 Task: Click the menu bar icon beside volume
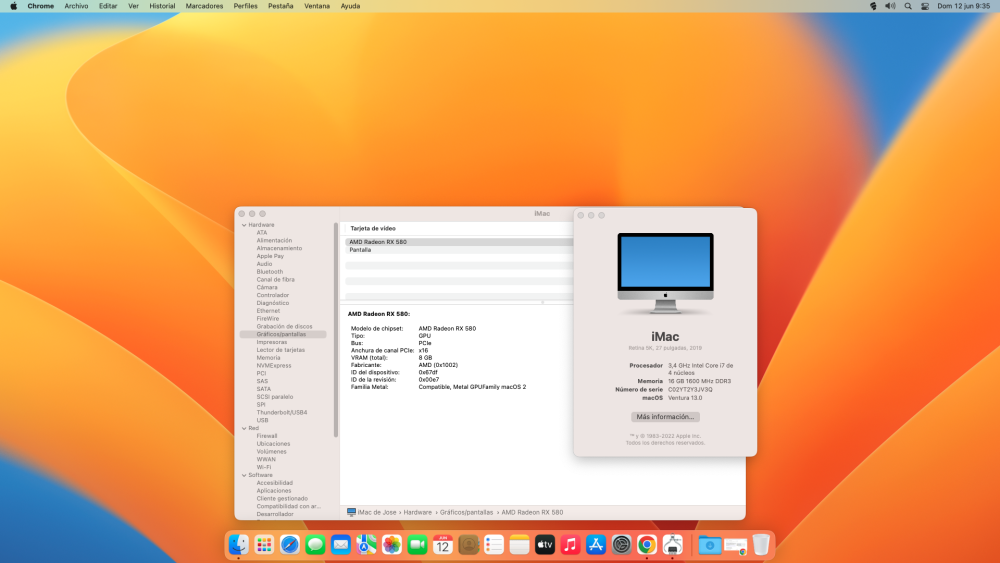[x=873, y=6]
